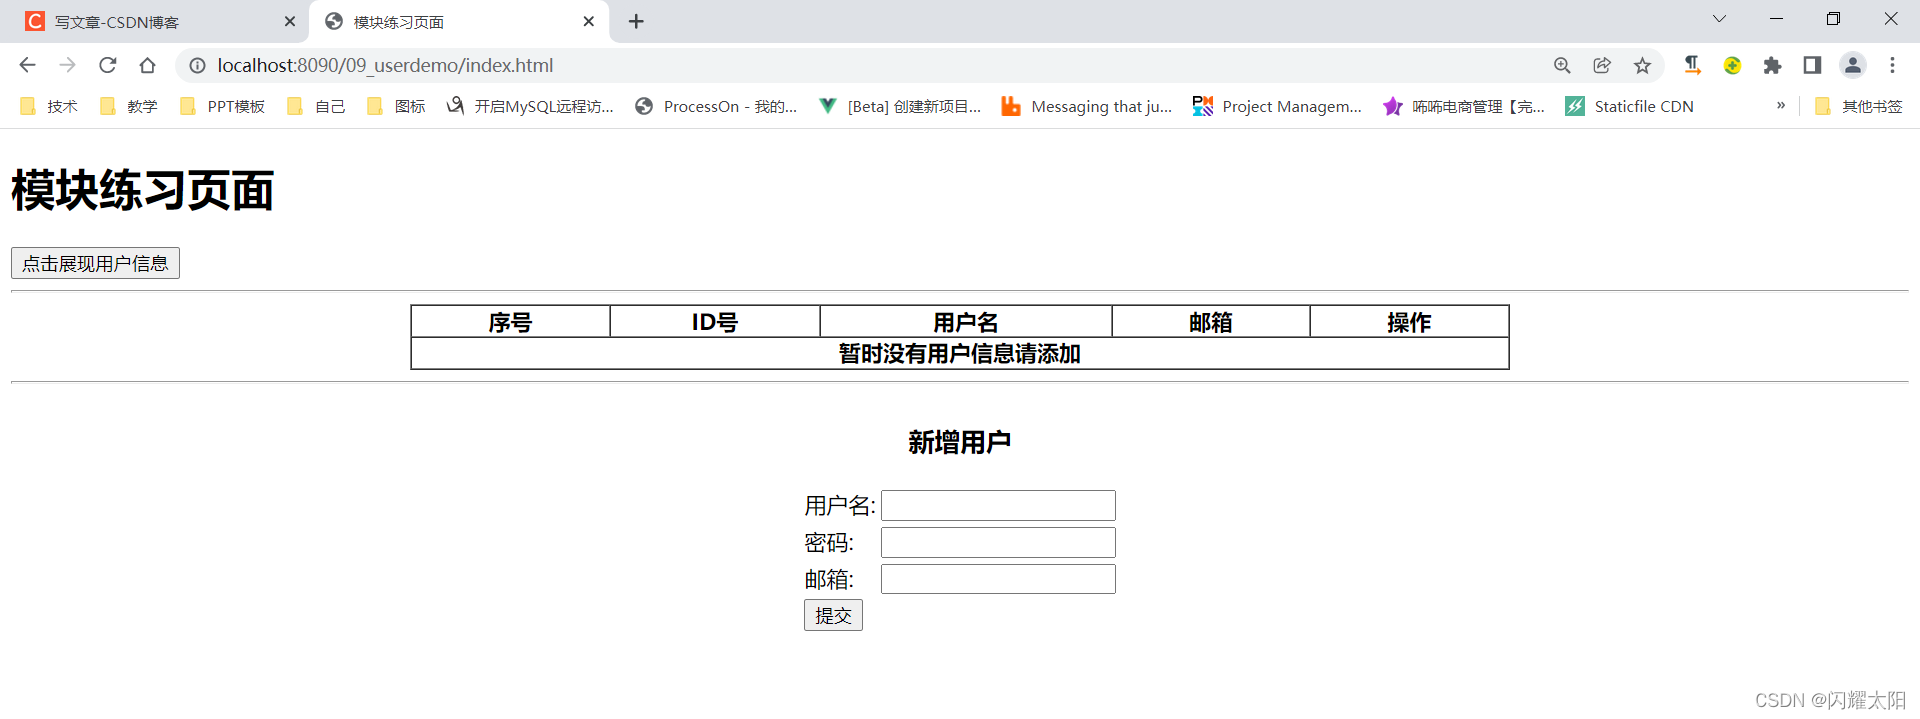Click the 密码 input field

pyautogui.click(x=998, y=542)
